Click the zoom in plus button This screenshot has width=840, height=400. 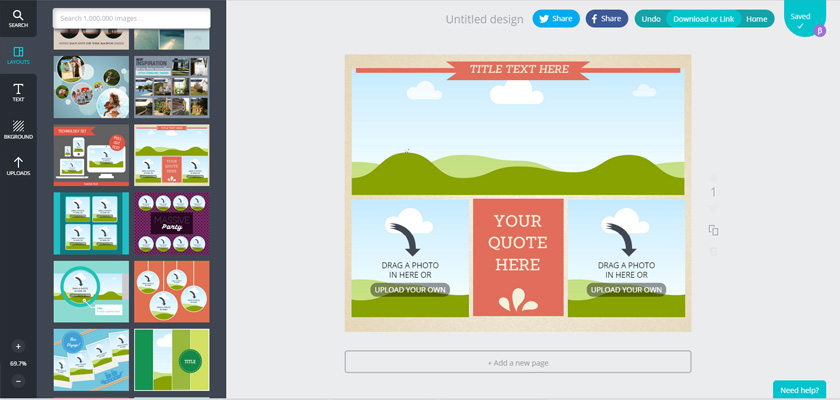(18, 346)
